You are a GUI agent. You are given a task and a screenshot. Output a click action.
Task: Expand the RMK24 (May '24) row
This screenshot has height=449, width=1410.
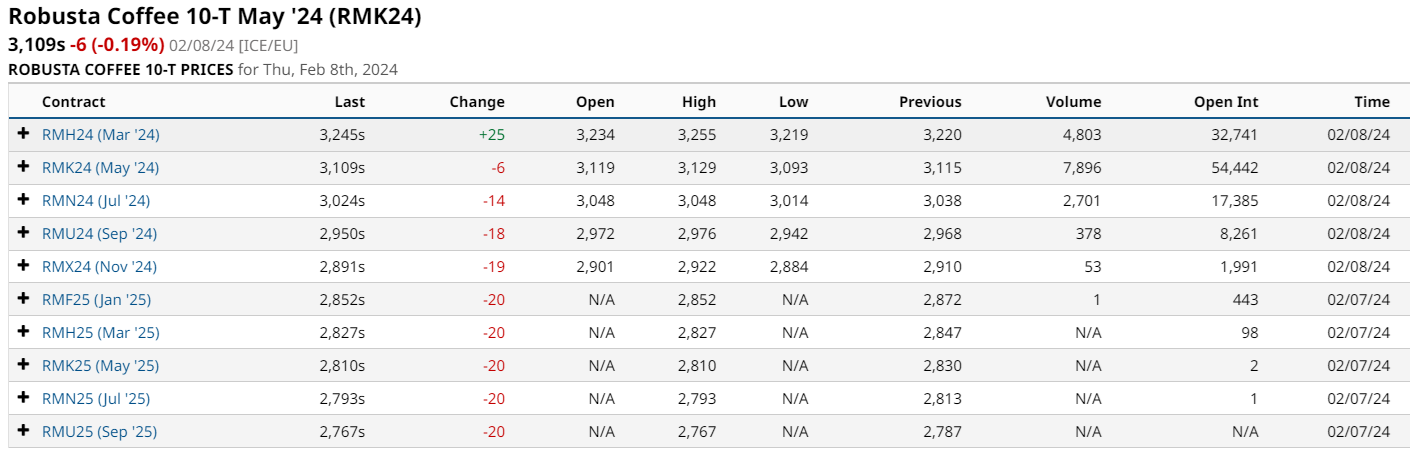point(24,167)
